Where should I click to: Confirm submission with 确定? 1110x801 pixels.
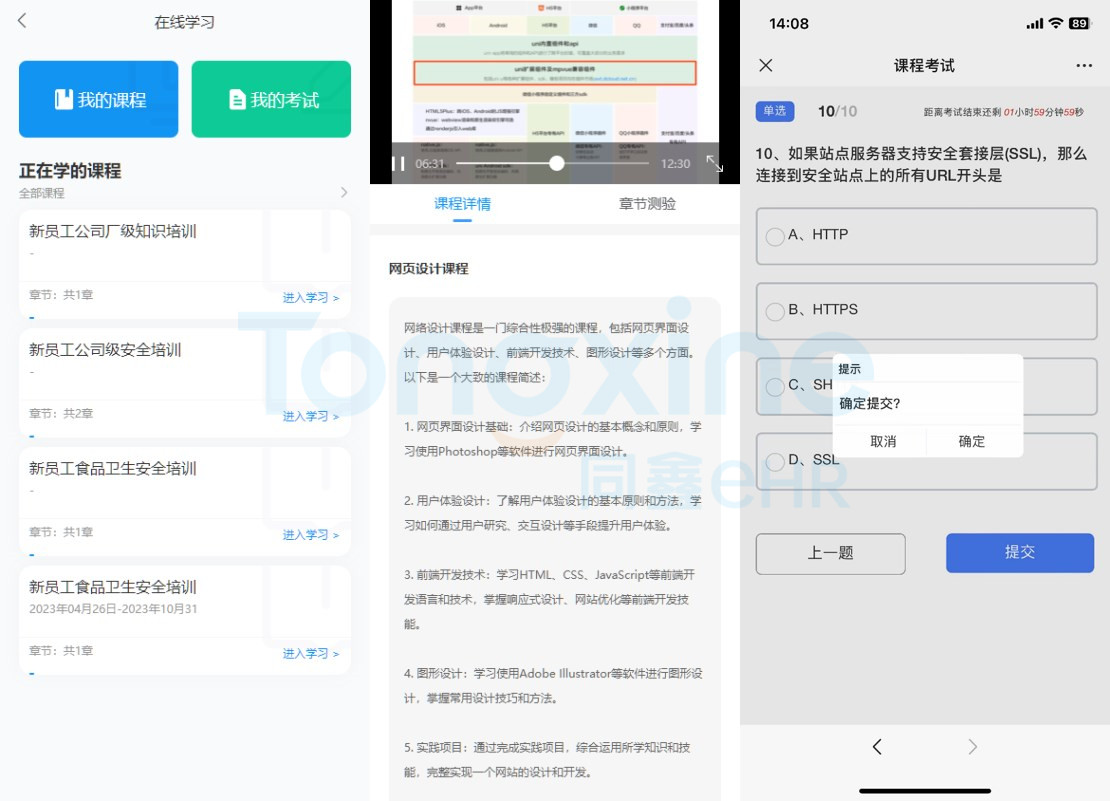[973, 441]
